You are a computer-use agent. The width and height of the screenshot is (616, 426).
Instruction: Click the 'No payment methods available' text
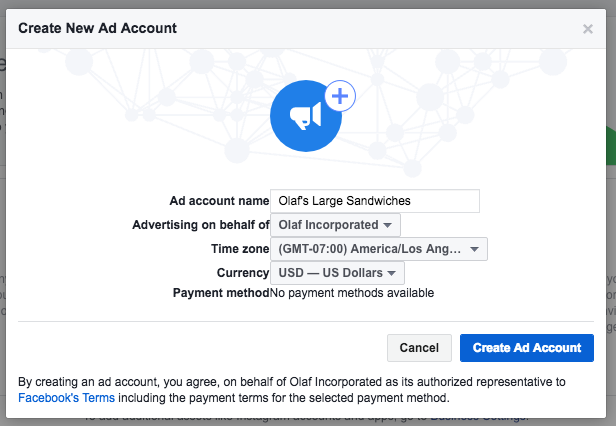[x=352, y=293]
